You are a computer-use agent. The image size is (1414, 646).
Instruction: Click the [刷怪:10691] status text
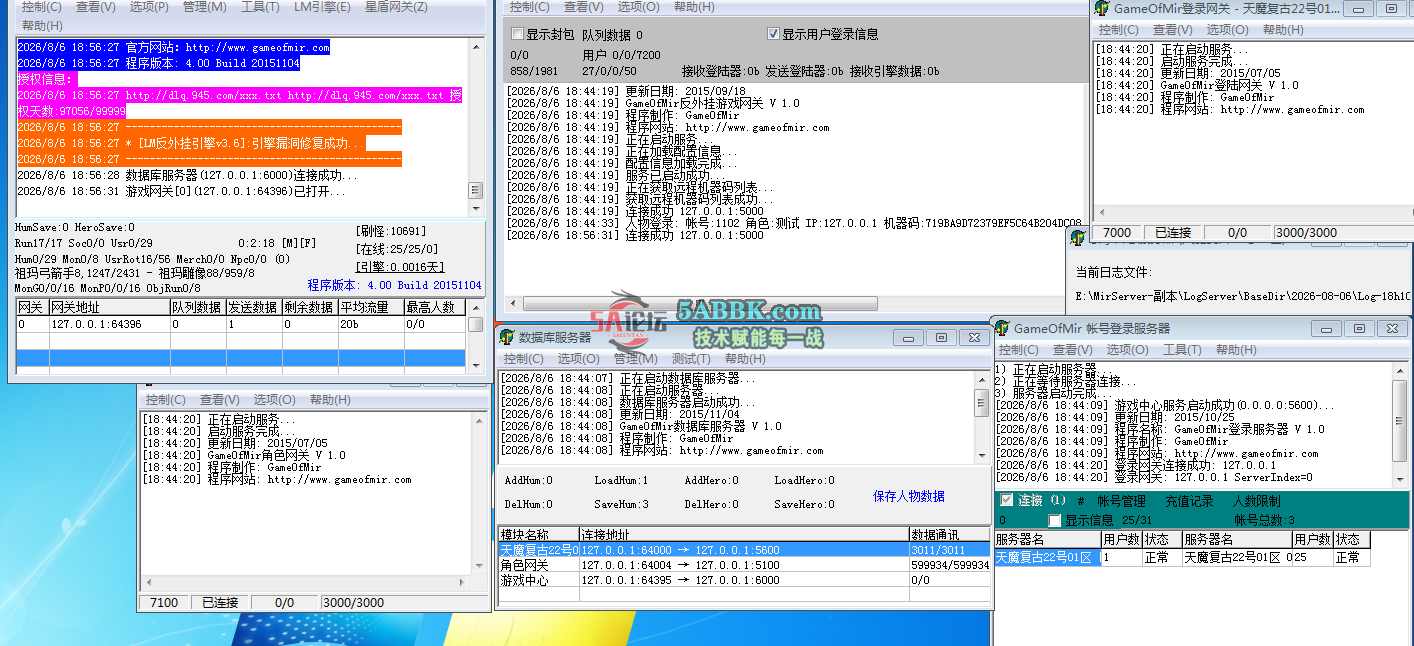click(x=390, y=231)
